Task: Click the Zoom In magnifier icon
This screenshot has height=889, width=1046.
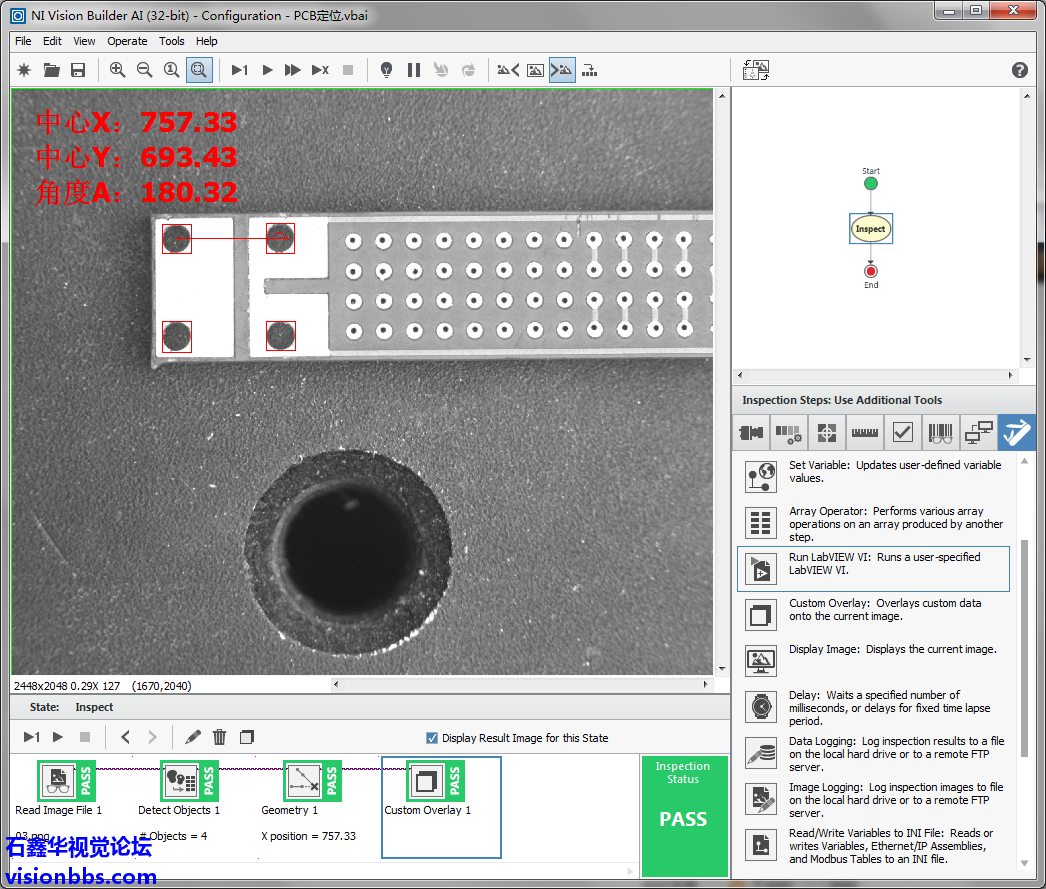Action: tap(118, 70)
